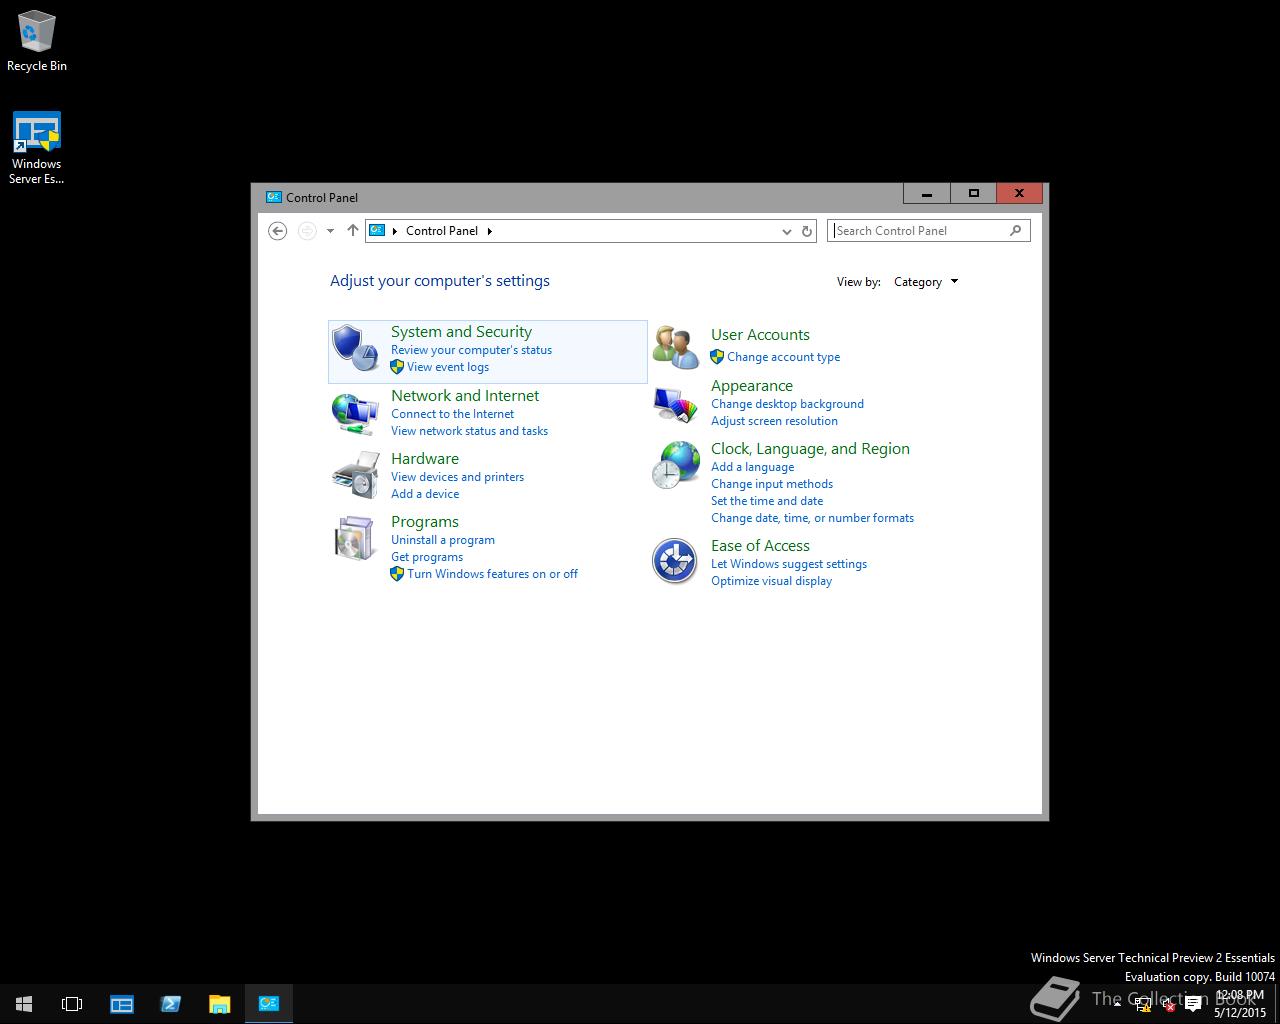Open the Network and Internet globe icon

tap(355, 413)
